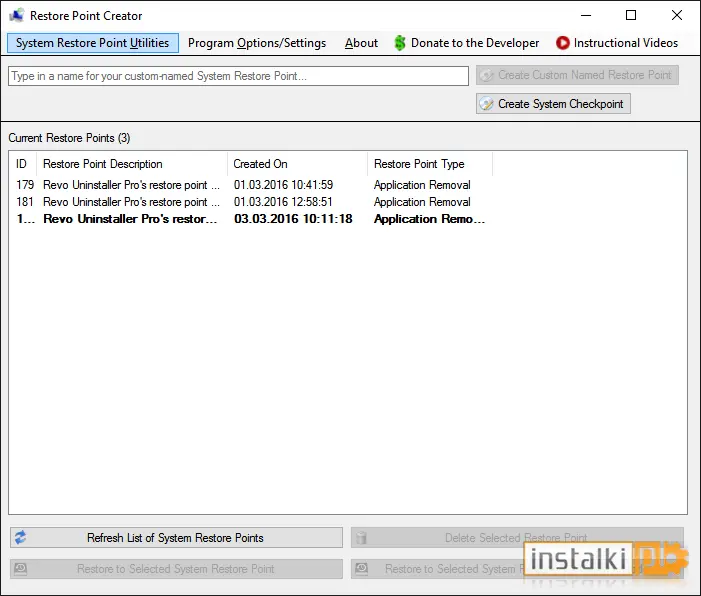The height and width of the screenshot is (596, 701).
Task: Click the blue refresh arrows icon
Action: coord(21,537)
